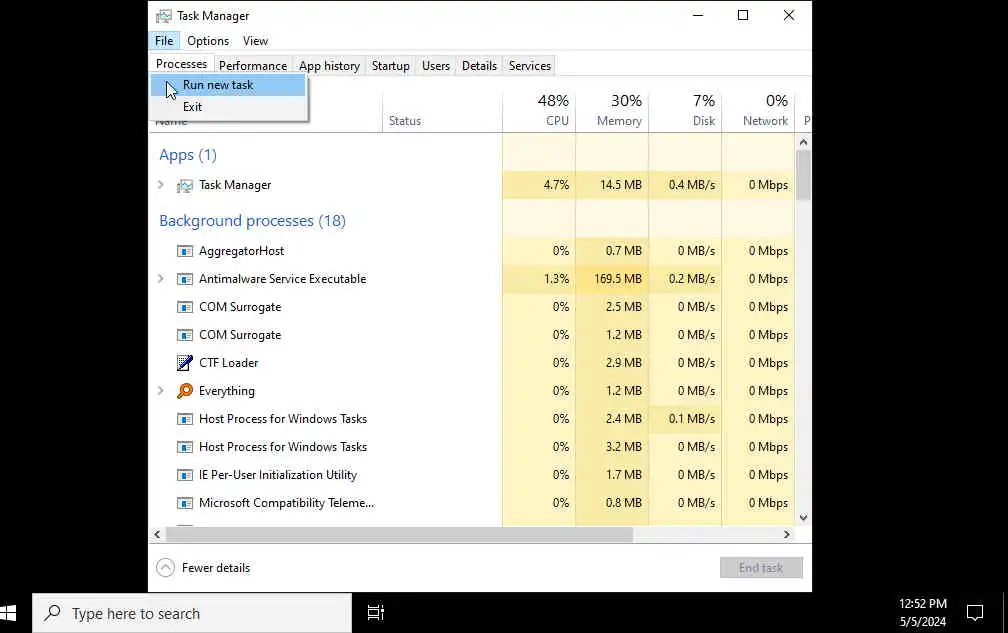Open the View menu
The height and width of the screenshot is (633, 1008).
click(255, 40)
